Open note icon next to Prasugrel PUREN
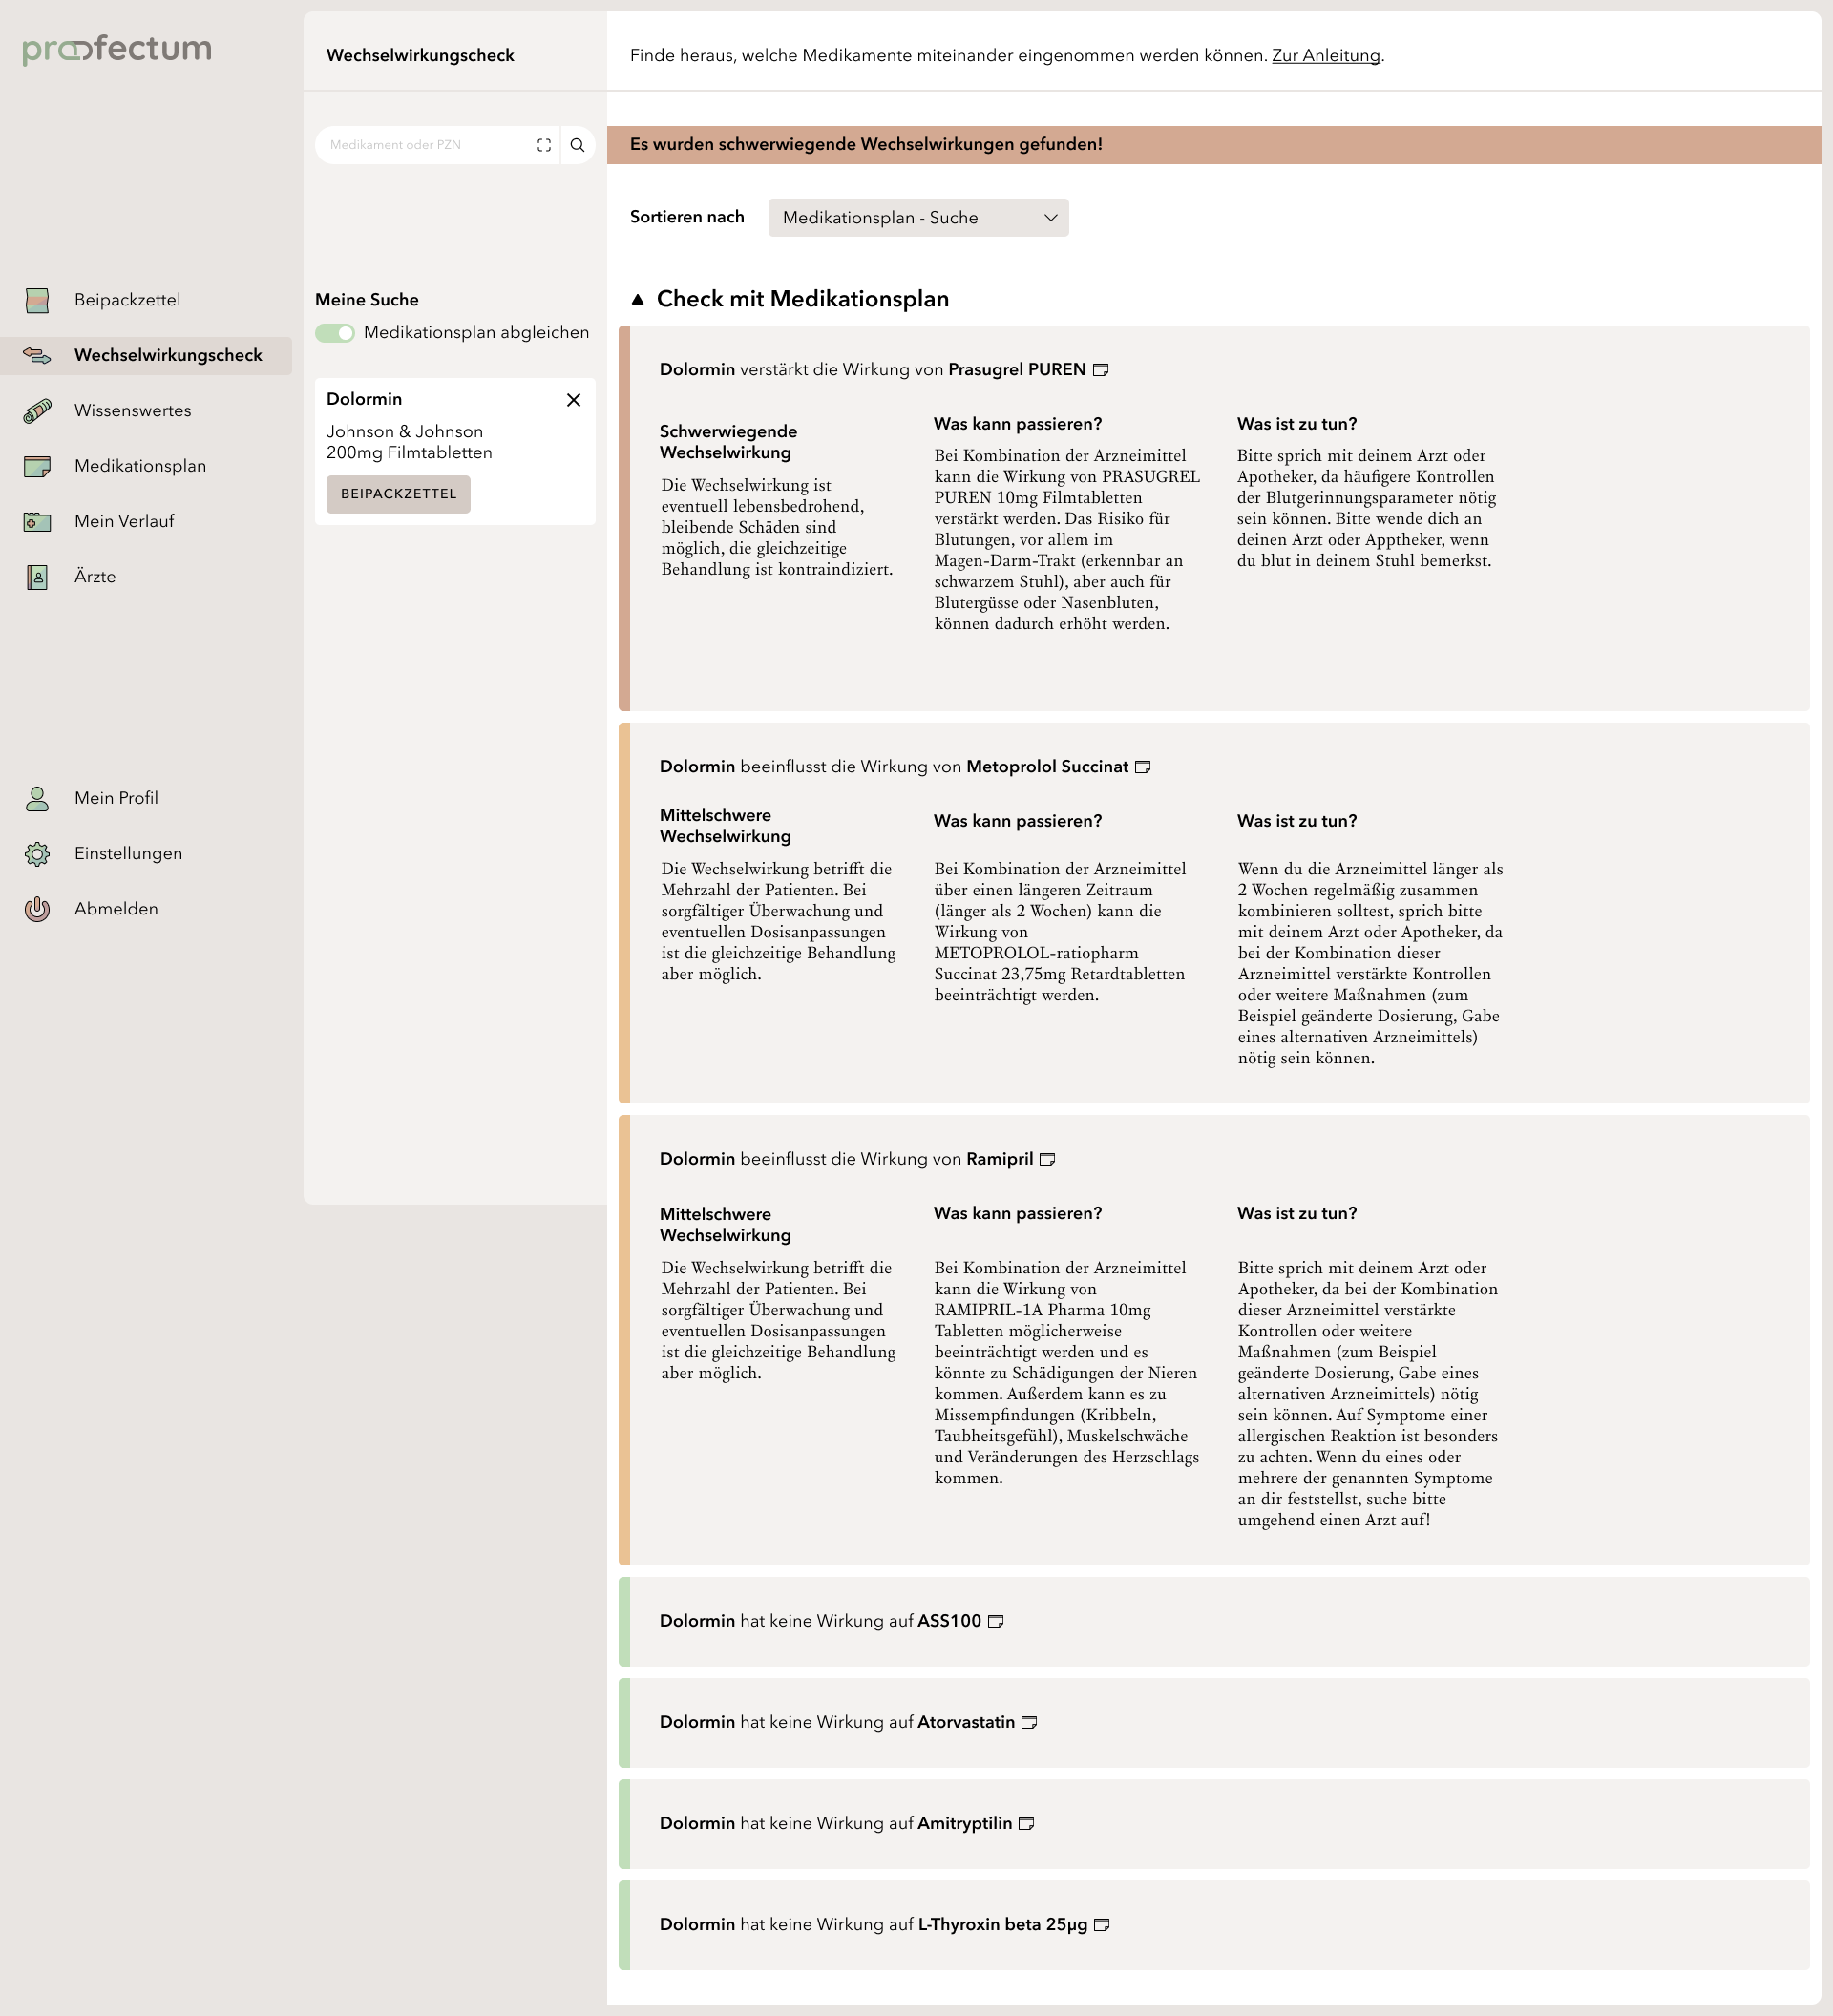Viewport: 1833px width, 2016px height. pyautogui.click(x=1101, y=370)
